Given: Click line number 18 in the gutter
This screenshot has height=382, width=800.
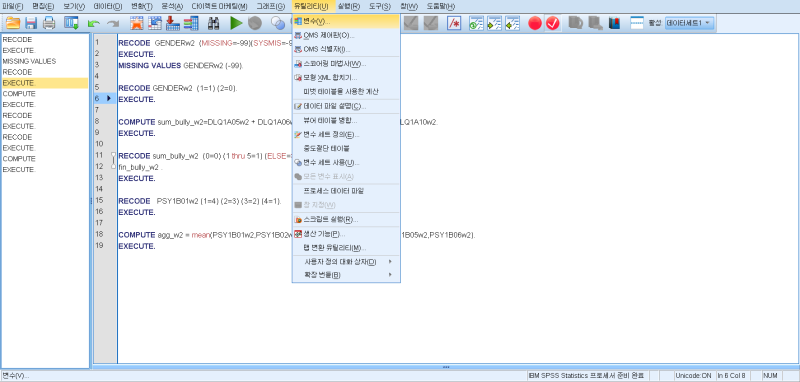Looking at the screenshot, I should (x=98, y=234).
